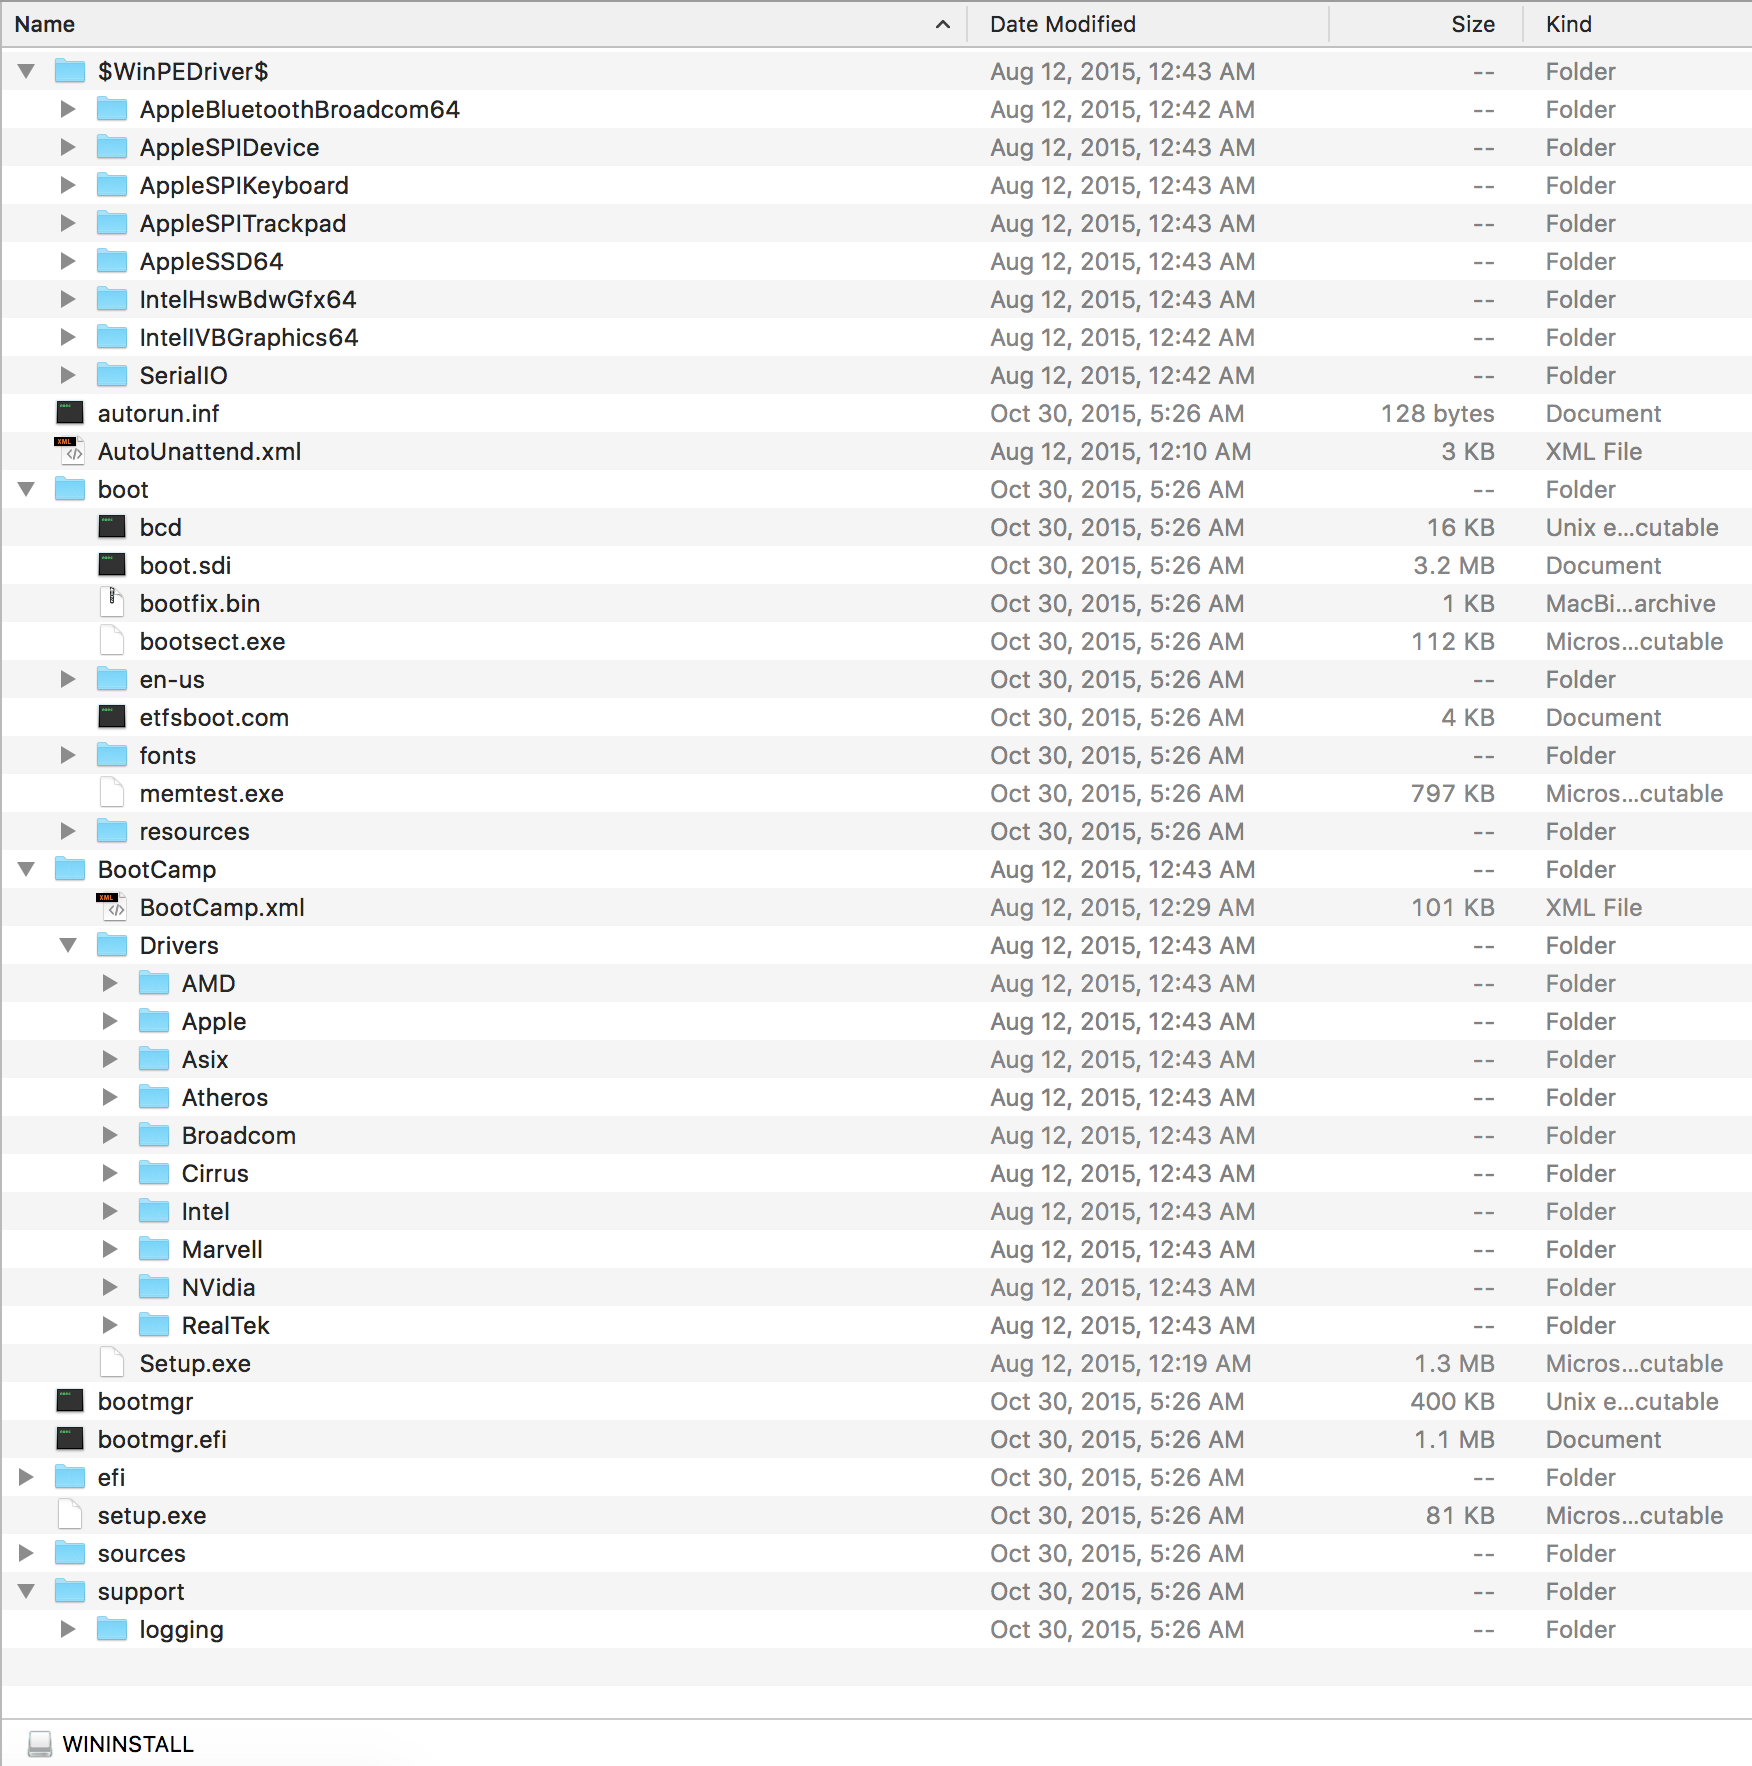The image size is (1752, 1766).
Task: Click the etfsboot.com document icon
Action: coord(112,717)
